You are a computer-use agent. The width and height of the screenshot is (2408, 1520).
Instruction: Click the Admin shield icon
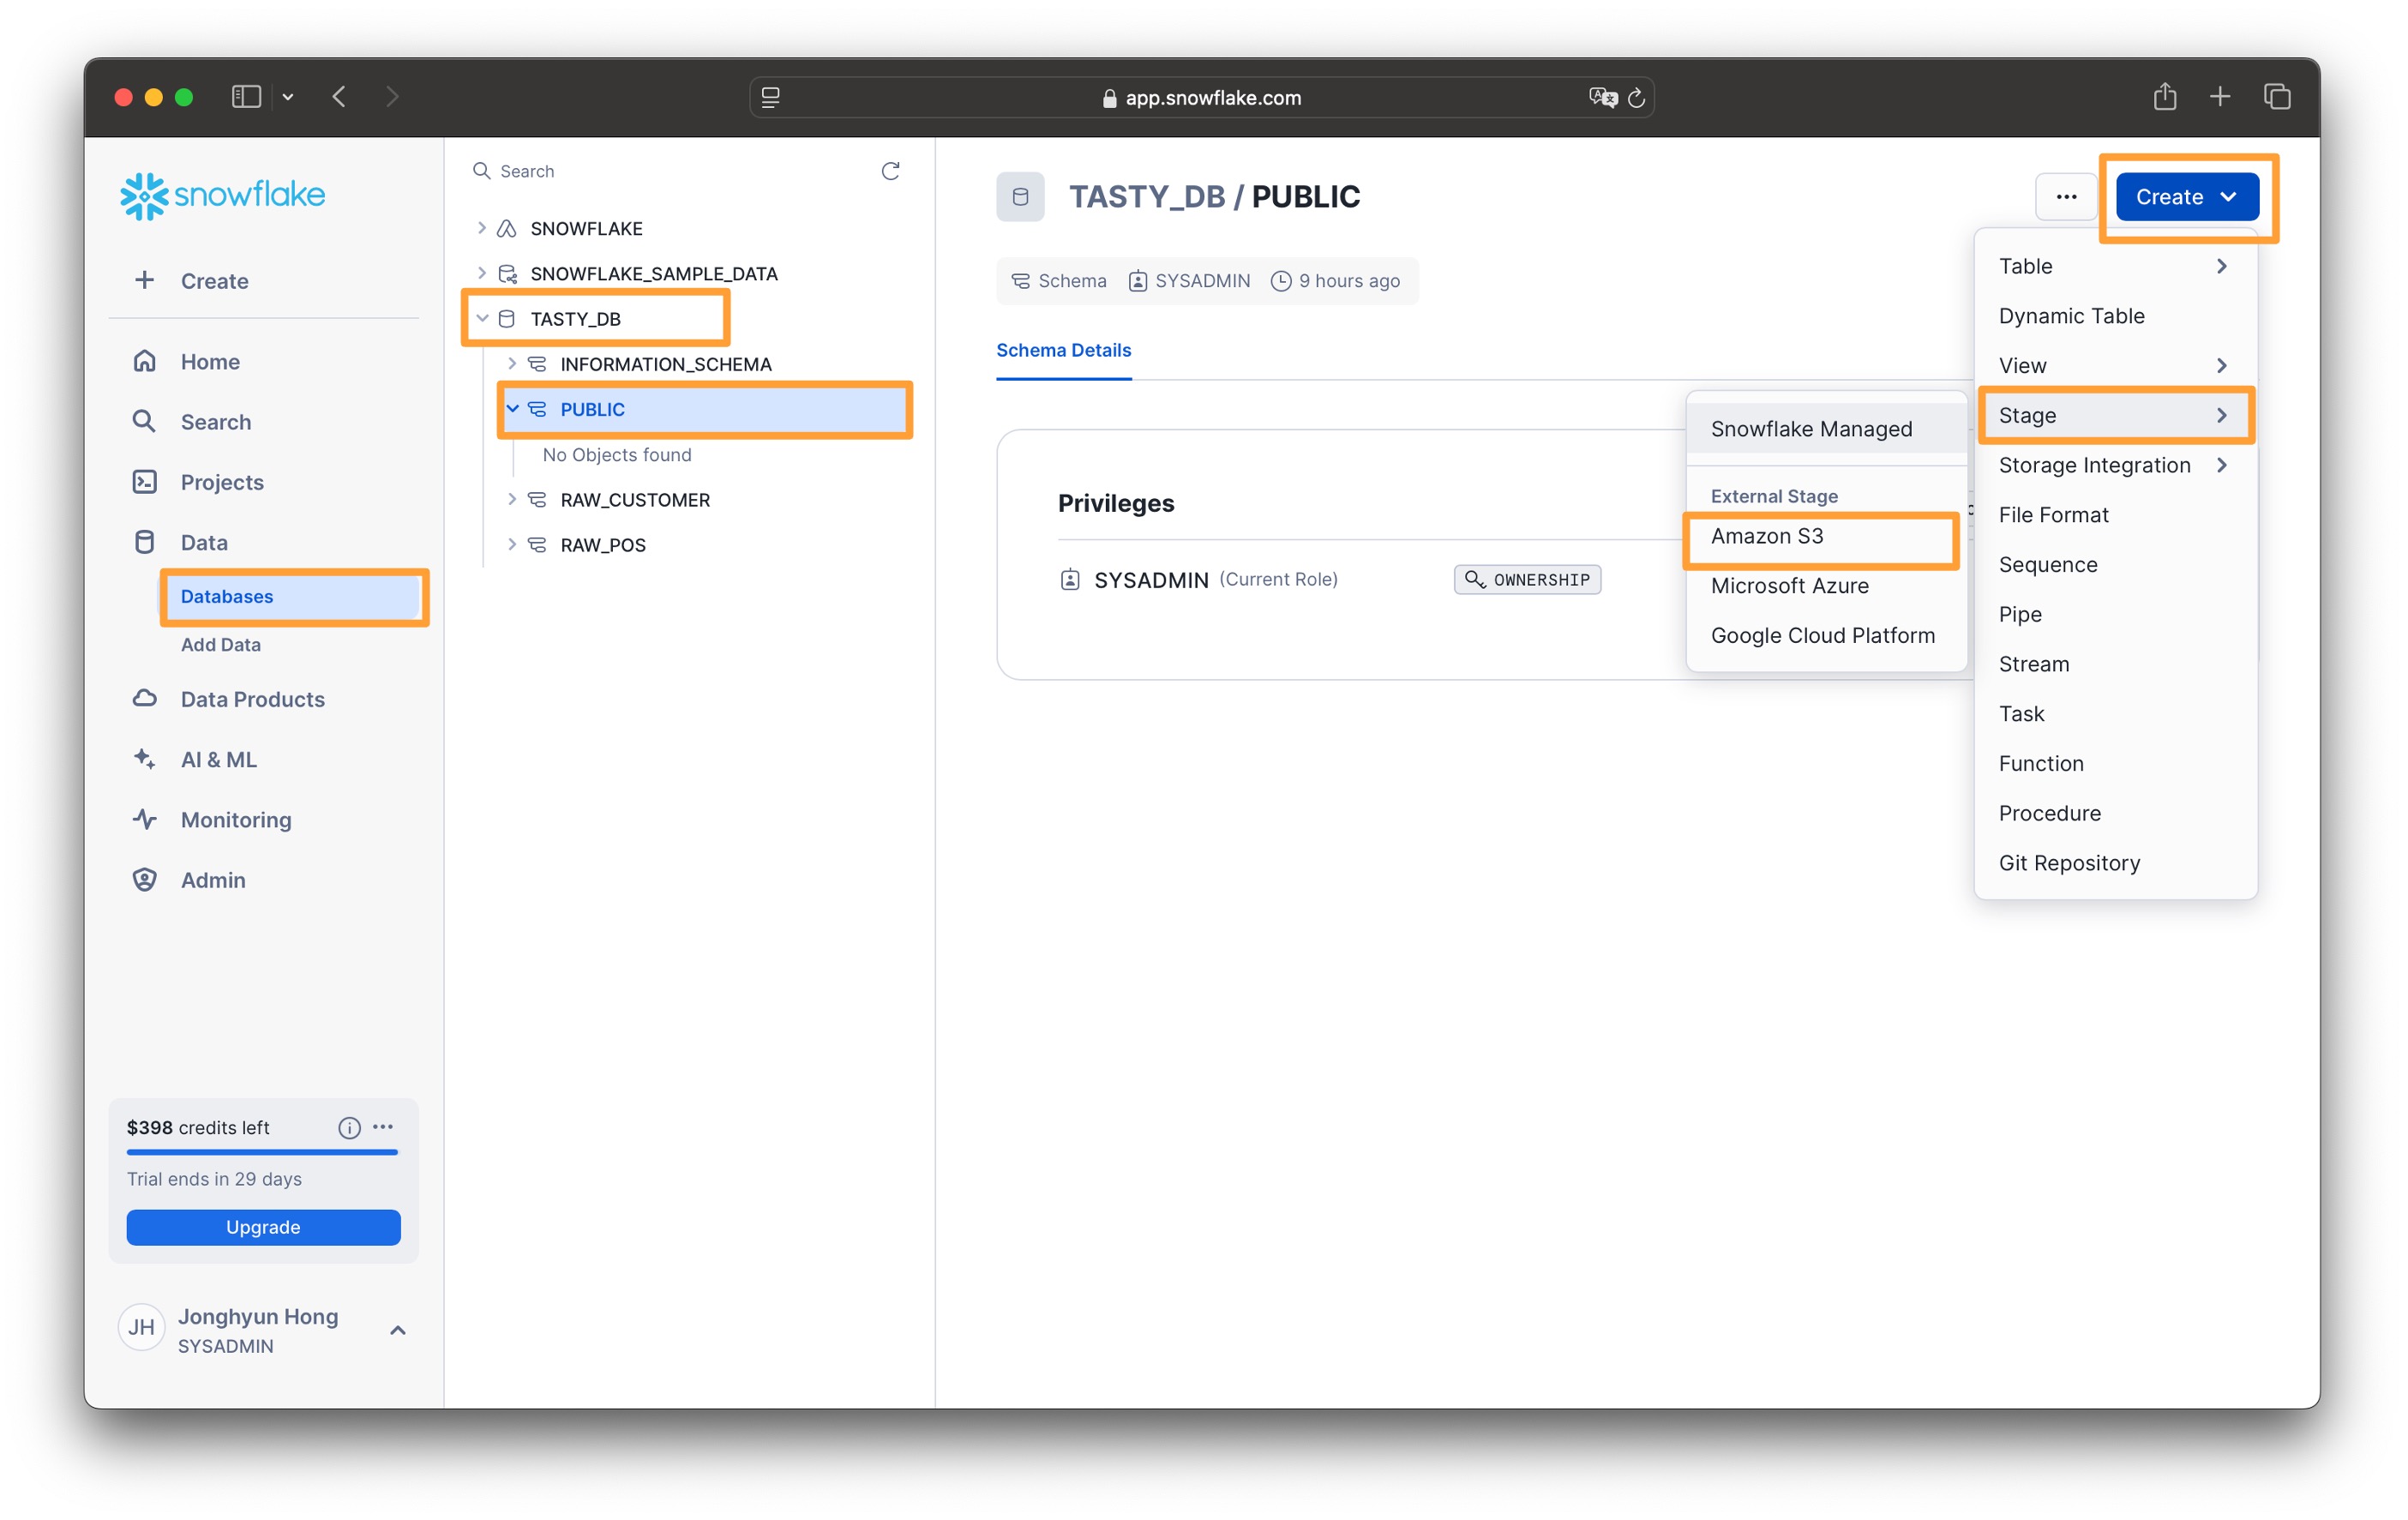coord(145,879)
